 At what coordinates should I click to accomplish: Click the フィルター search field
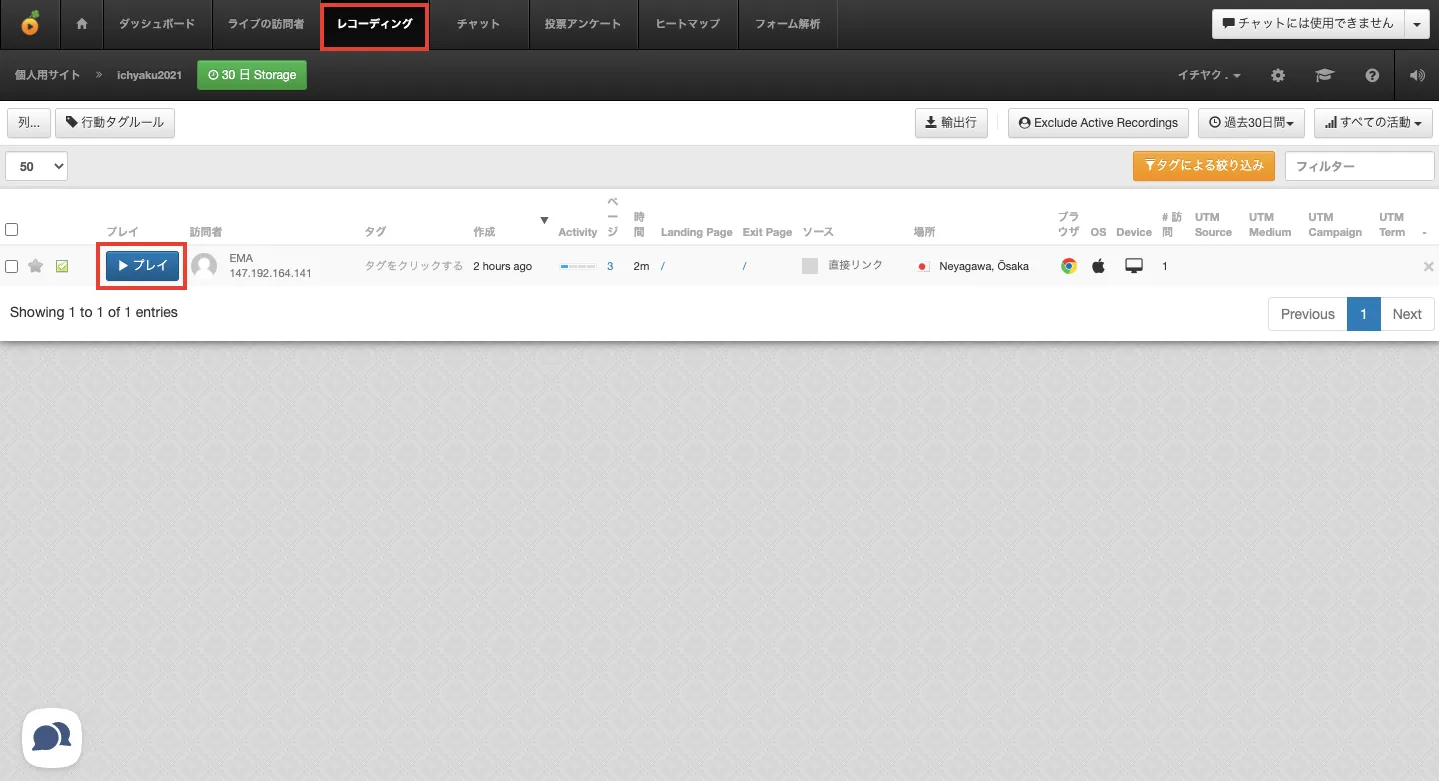click(1359, 166)
